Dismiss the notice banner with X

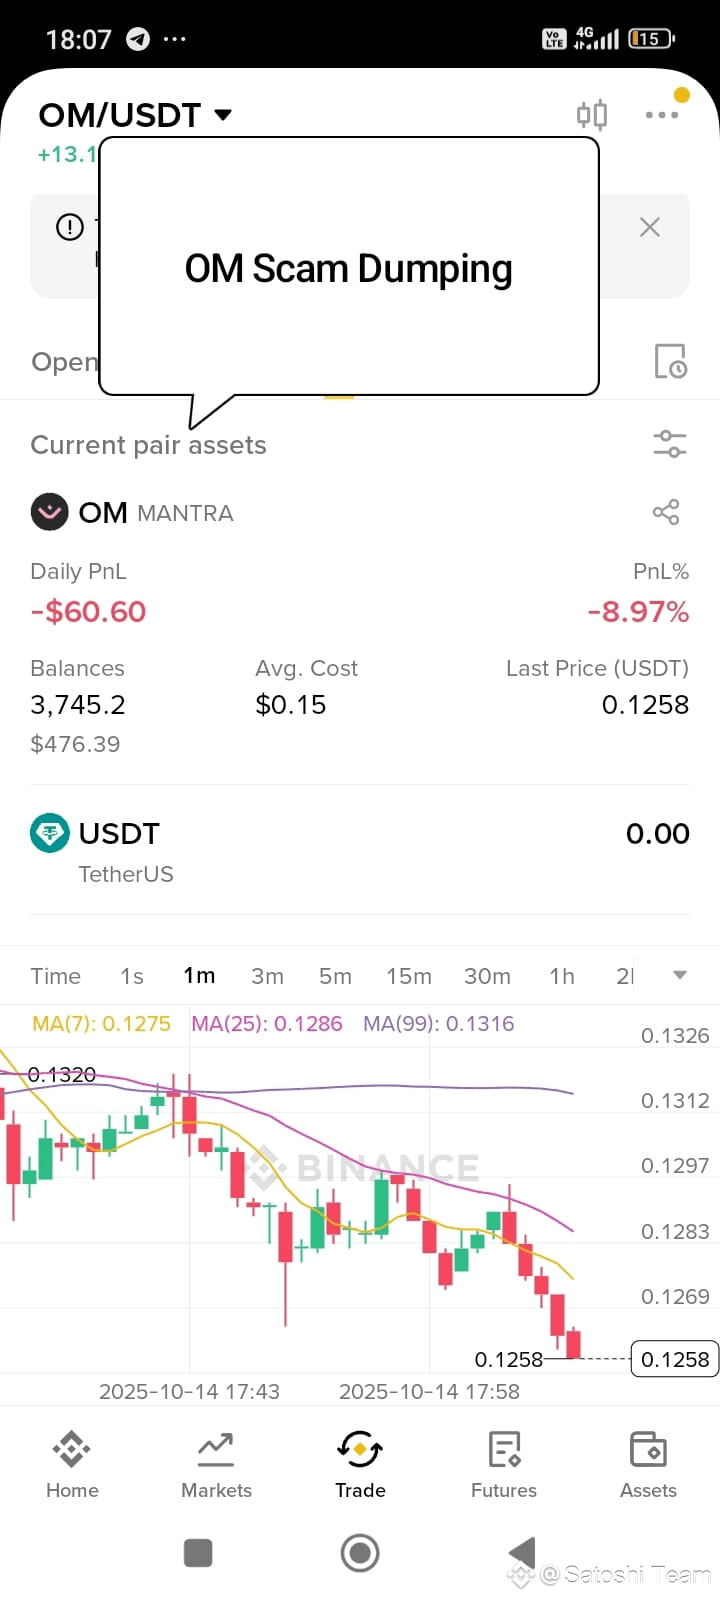[650, 227]
